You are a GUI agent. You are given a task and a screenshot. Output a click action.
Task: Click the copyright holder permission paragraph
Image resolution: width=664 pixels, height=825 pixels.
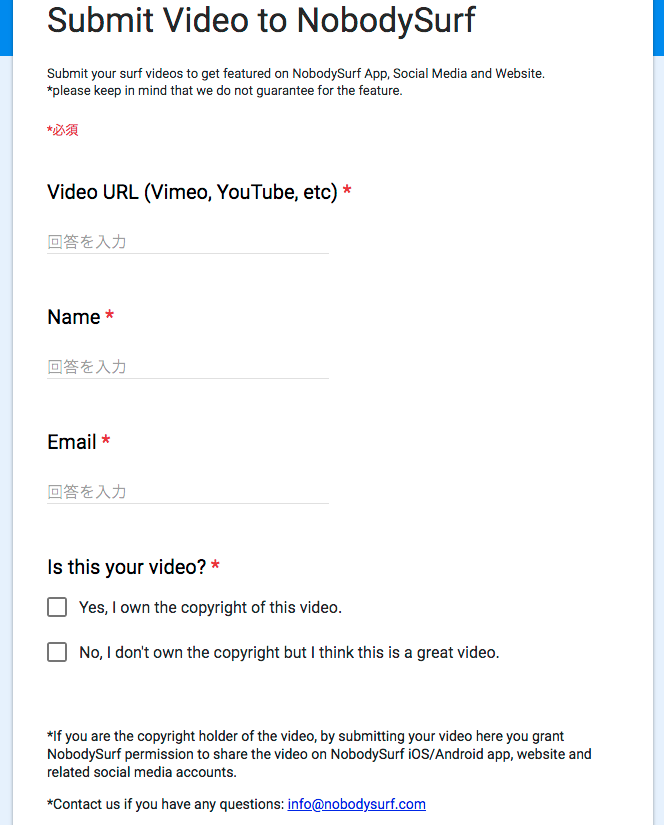(x=319, y=754)
